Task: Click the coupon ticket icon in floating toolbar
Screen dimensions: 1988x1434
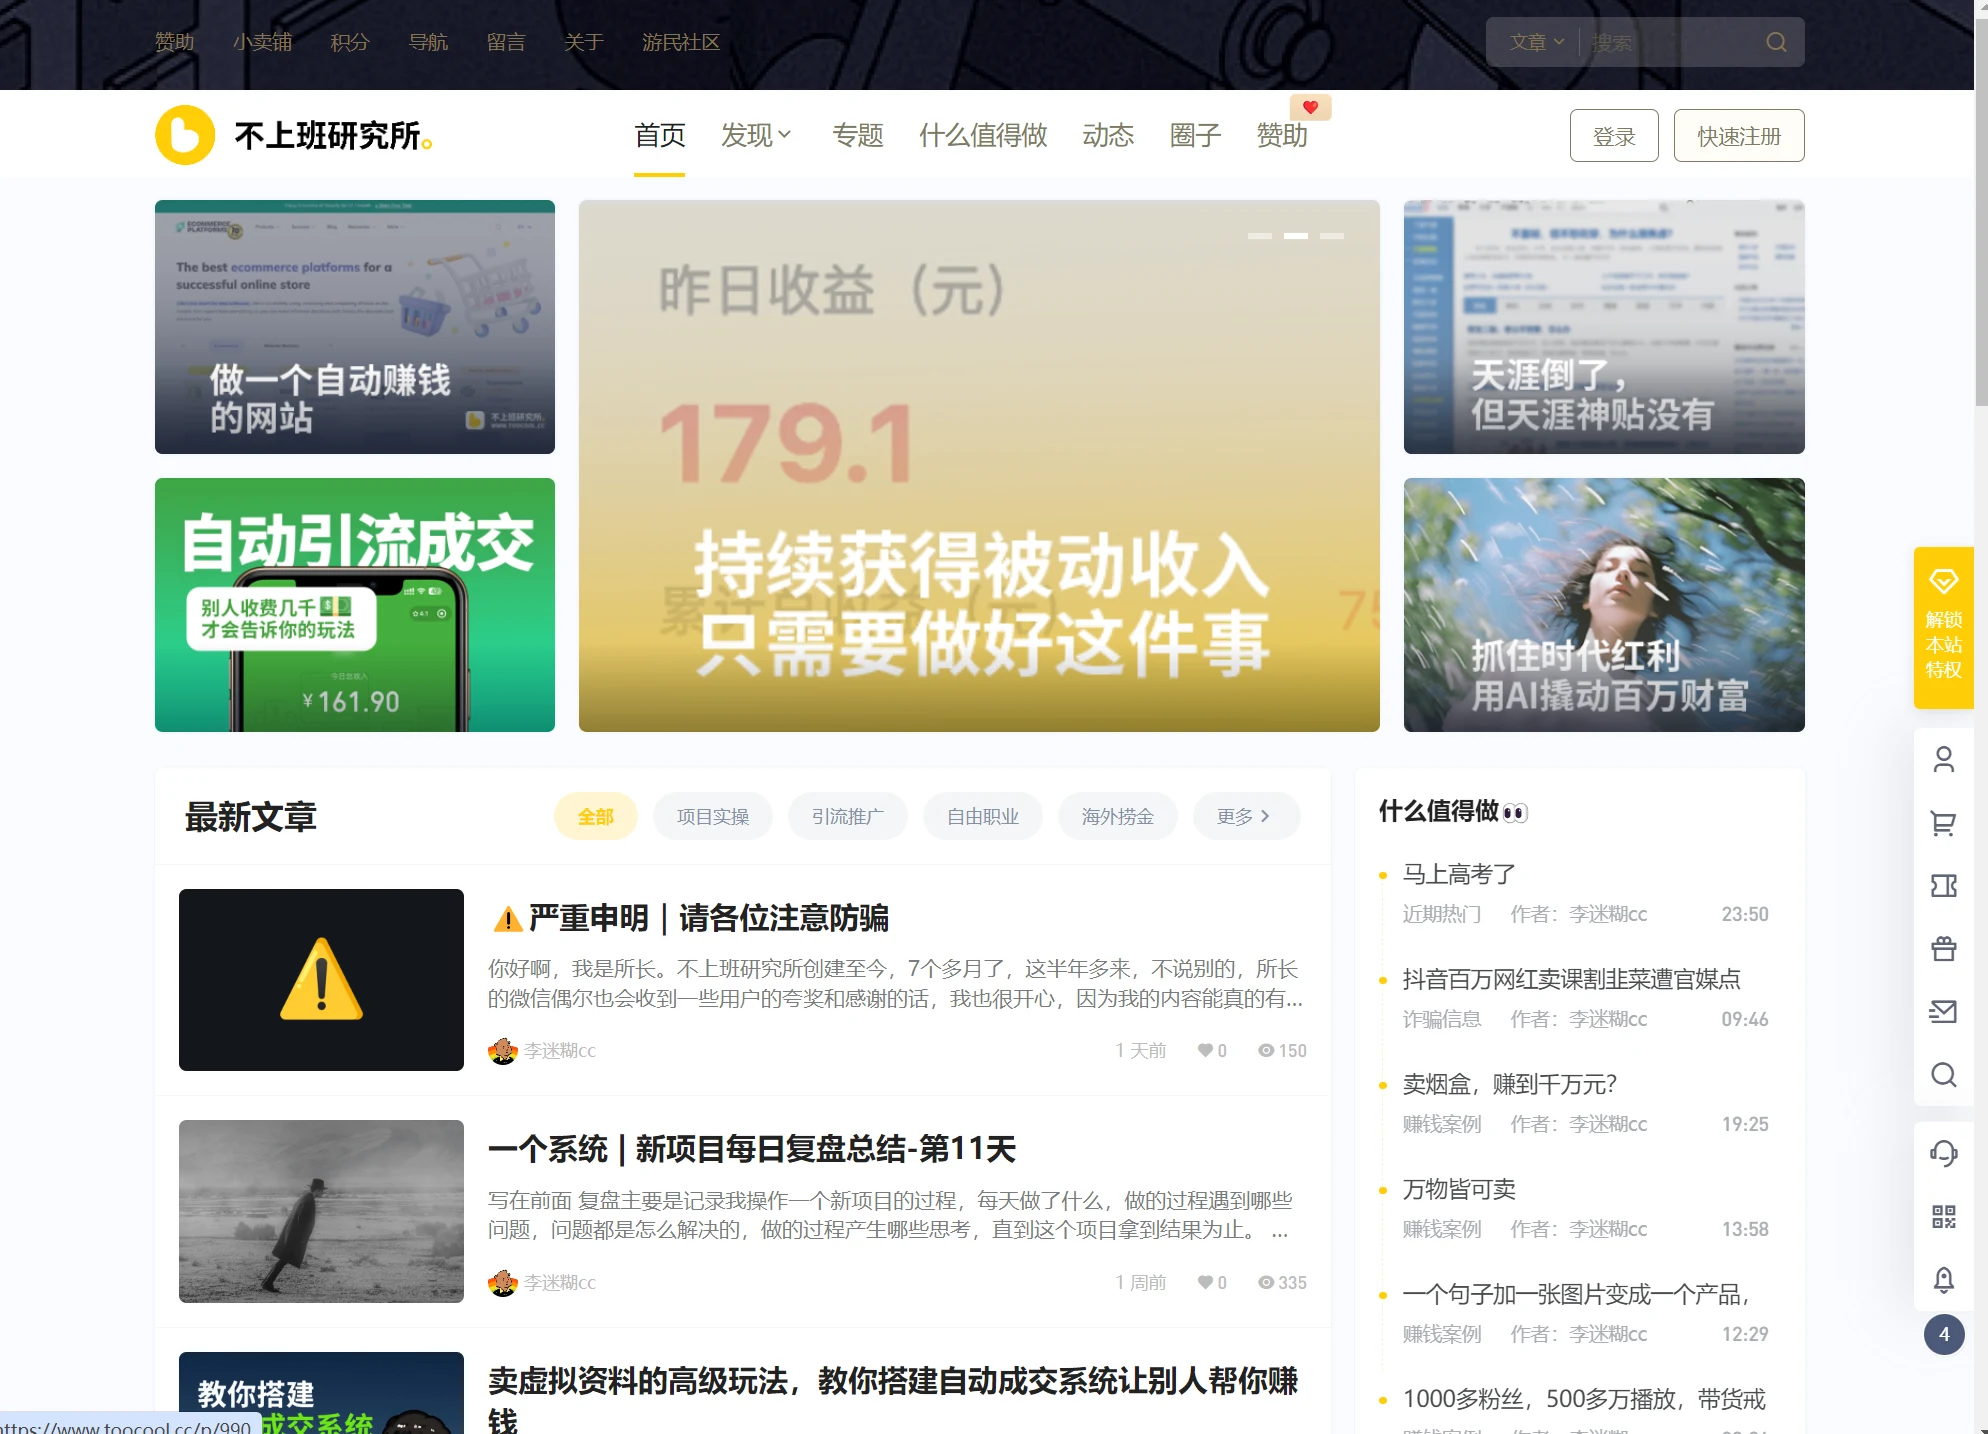Action: (1943, 886)
